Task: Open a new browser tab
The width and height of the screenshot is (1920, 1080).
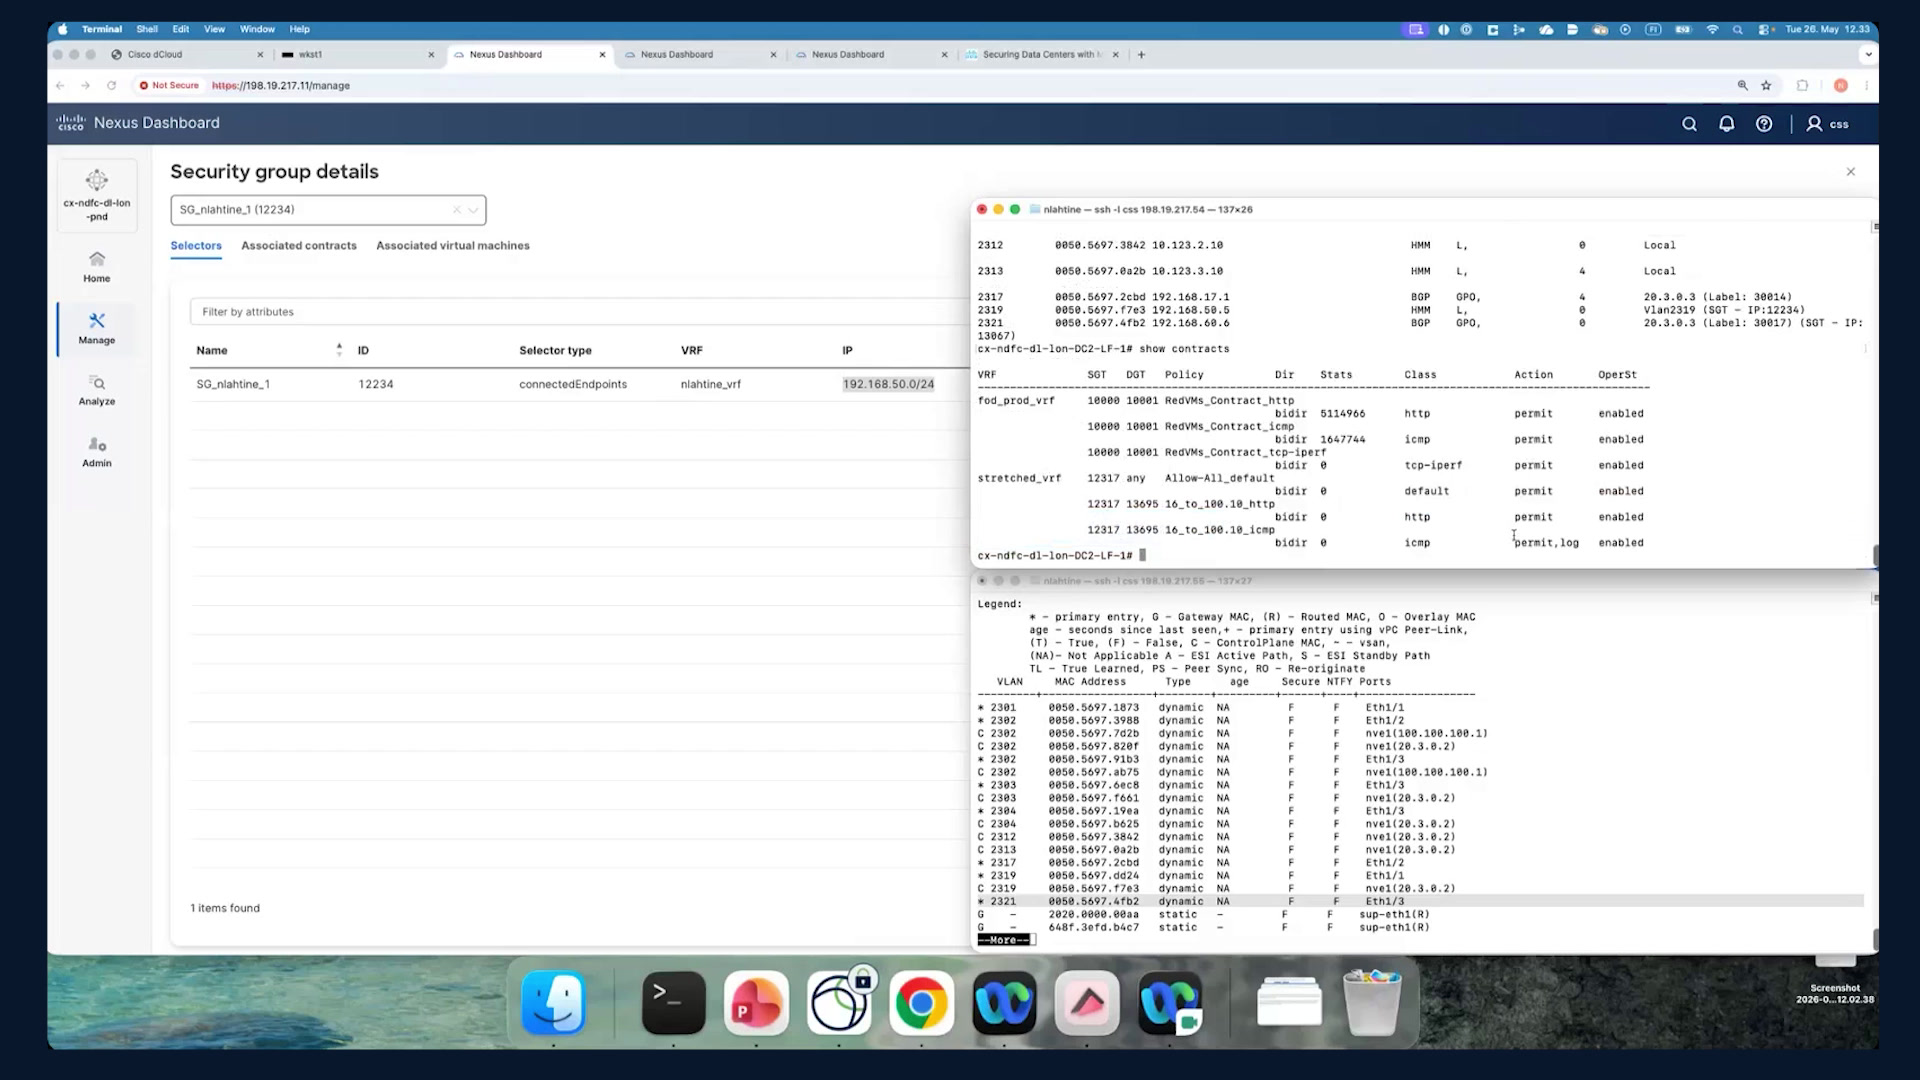Action: 1141,55
